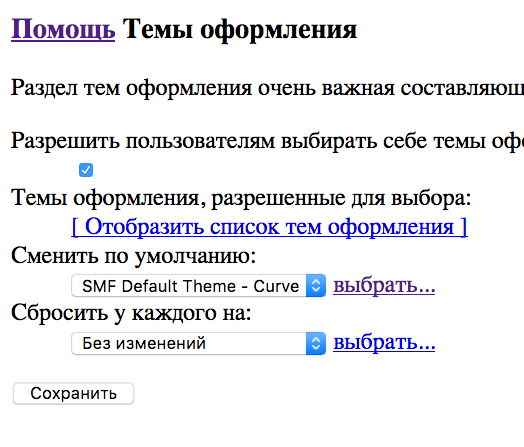
Task: Click opening bracket of the theme list link
Action: pyautogui.click(x=76, y=227)
